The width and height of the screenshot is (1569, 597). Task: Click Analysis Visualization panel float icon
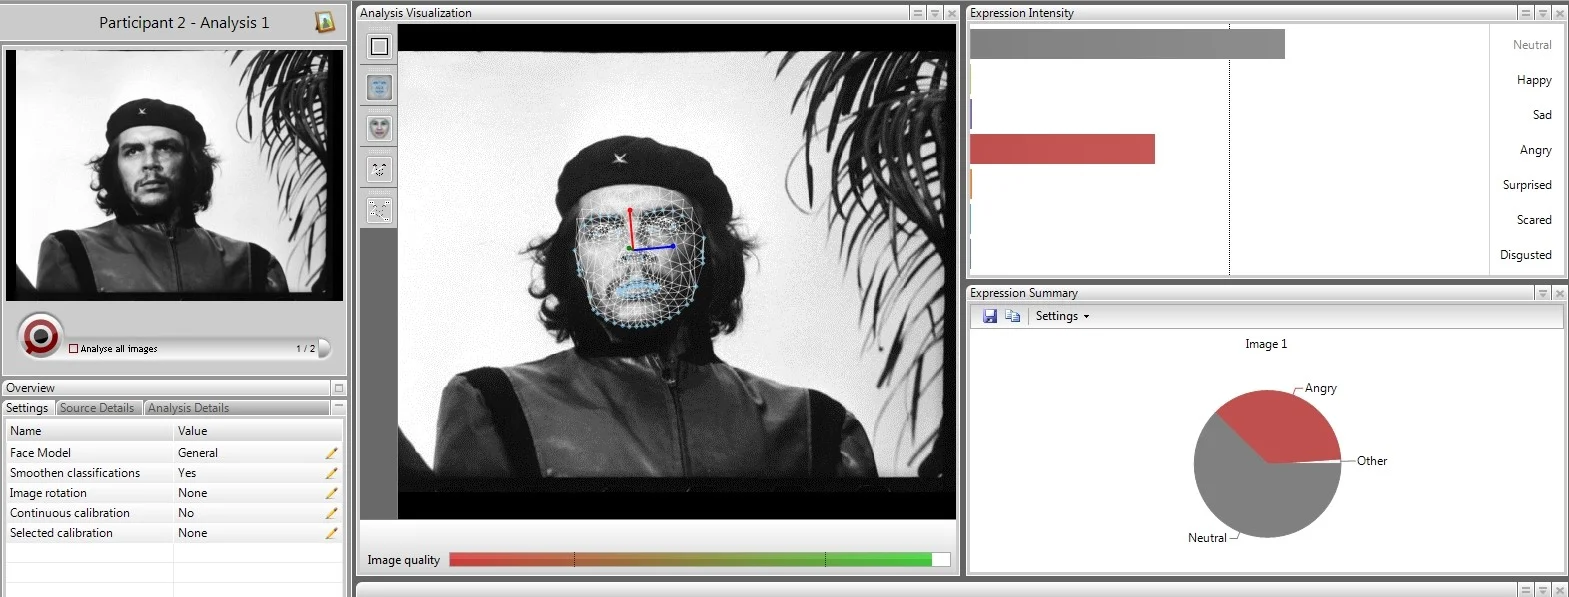[x=918, y=13]
